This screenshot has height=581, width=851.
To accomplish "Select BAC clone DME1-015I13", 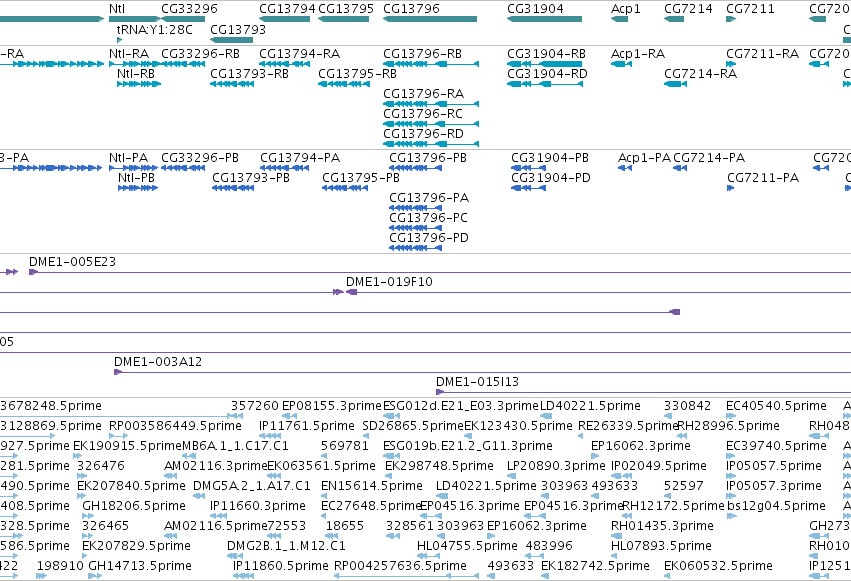I will pos(478,382).
